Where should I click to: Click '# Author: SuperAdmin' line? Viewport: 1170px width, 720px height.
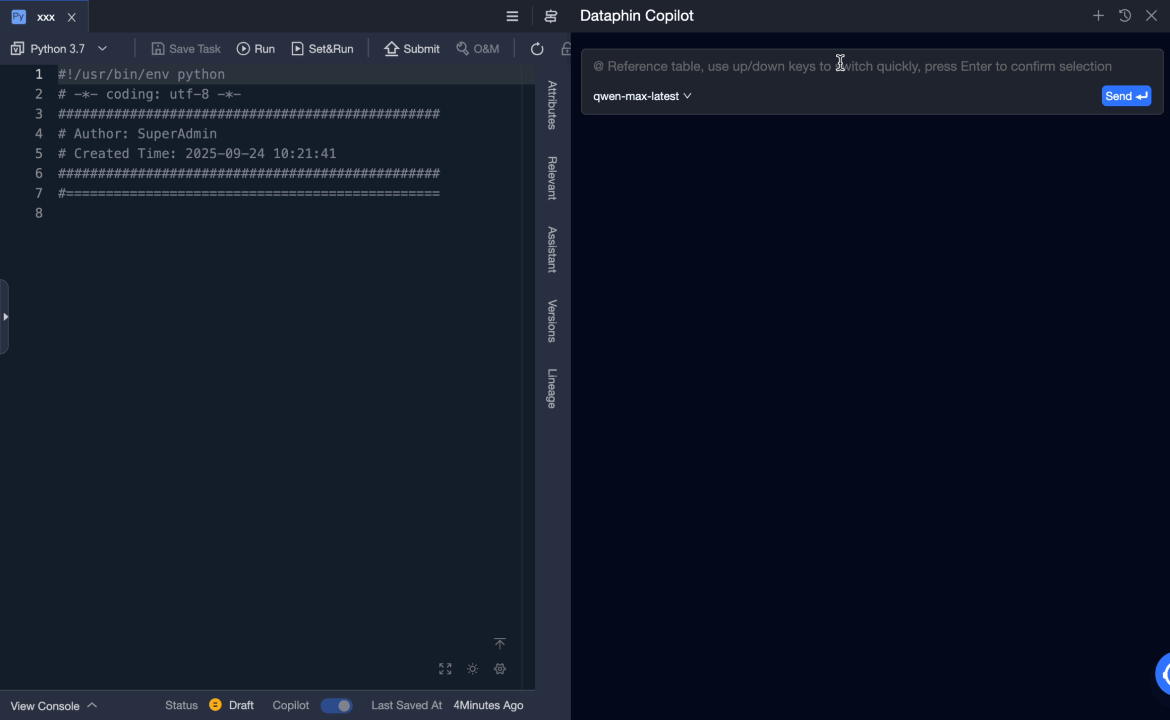coord(137,134)
